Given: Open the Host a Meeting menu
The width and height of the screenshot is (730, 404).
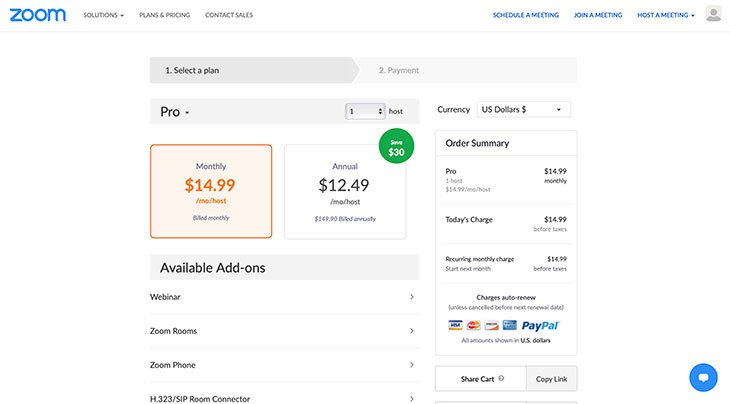Looking at the screenshot, I should pos(666,15).
